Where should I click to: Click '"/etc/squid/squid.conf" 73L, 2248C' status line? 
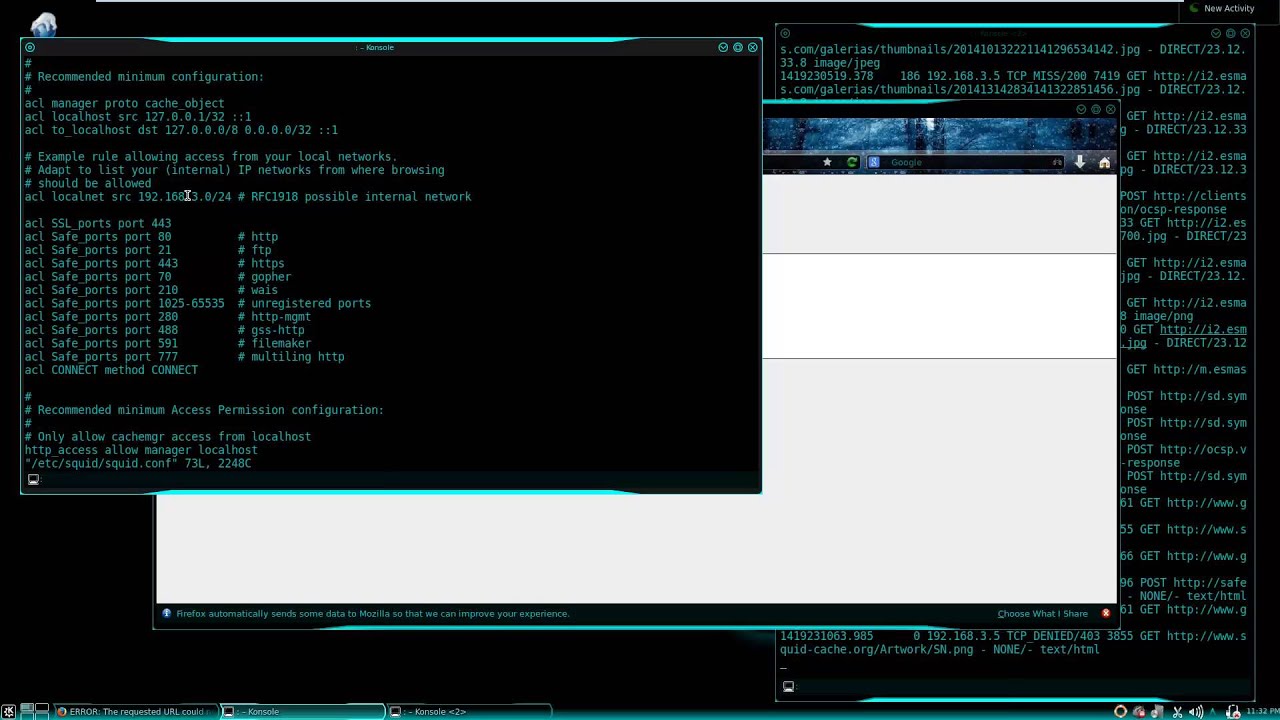pyautogui.click(x=138, y=464)
